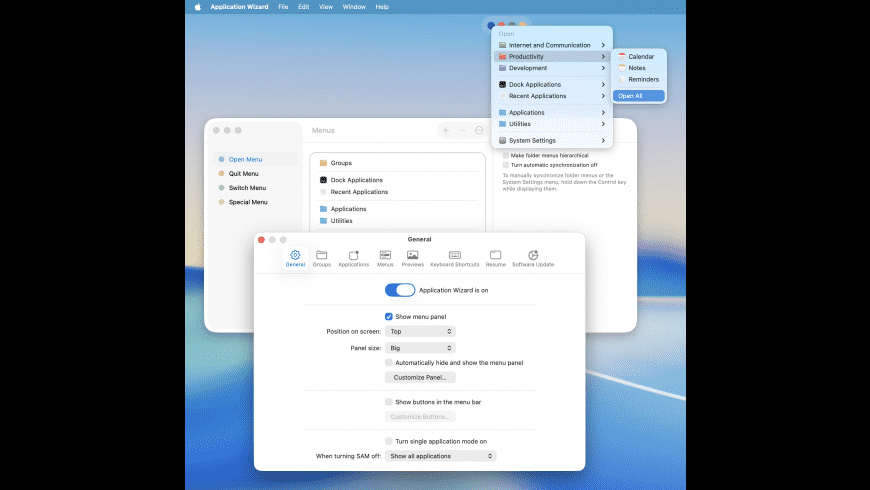Click the blue Open dot in menu panel
This screenshot has height=490, width=870.
(x=491, y=25)
